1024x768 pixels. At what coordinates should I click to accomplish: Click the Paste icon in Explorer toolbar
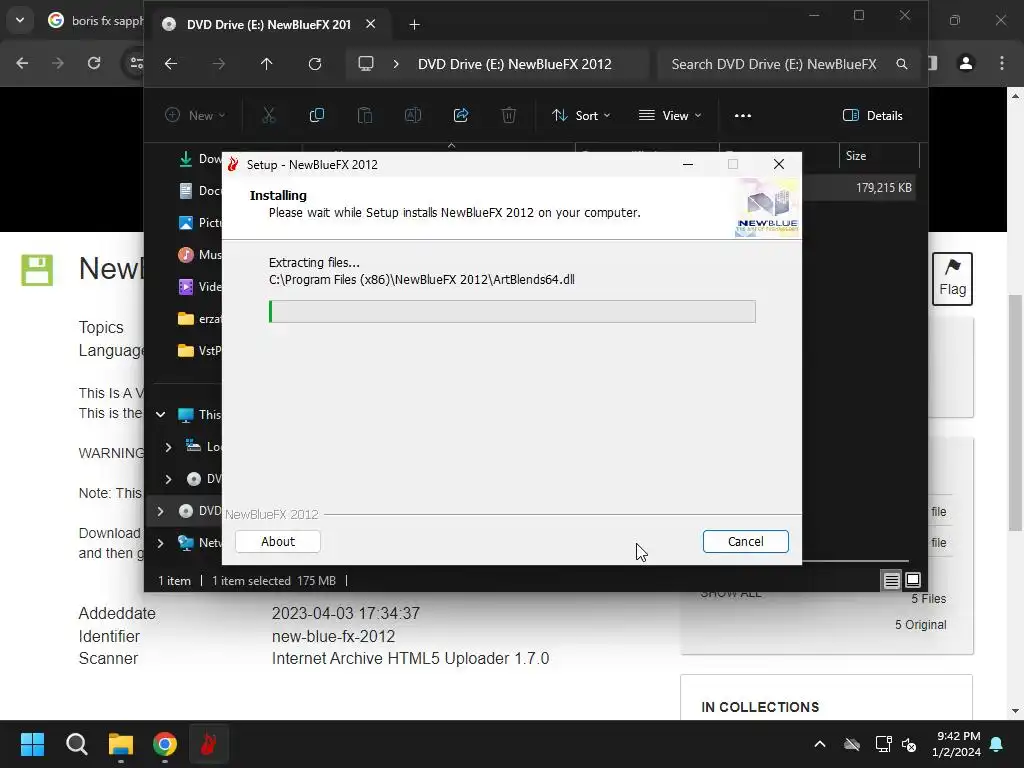364,116
